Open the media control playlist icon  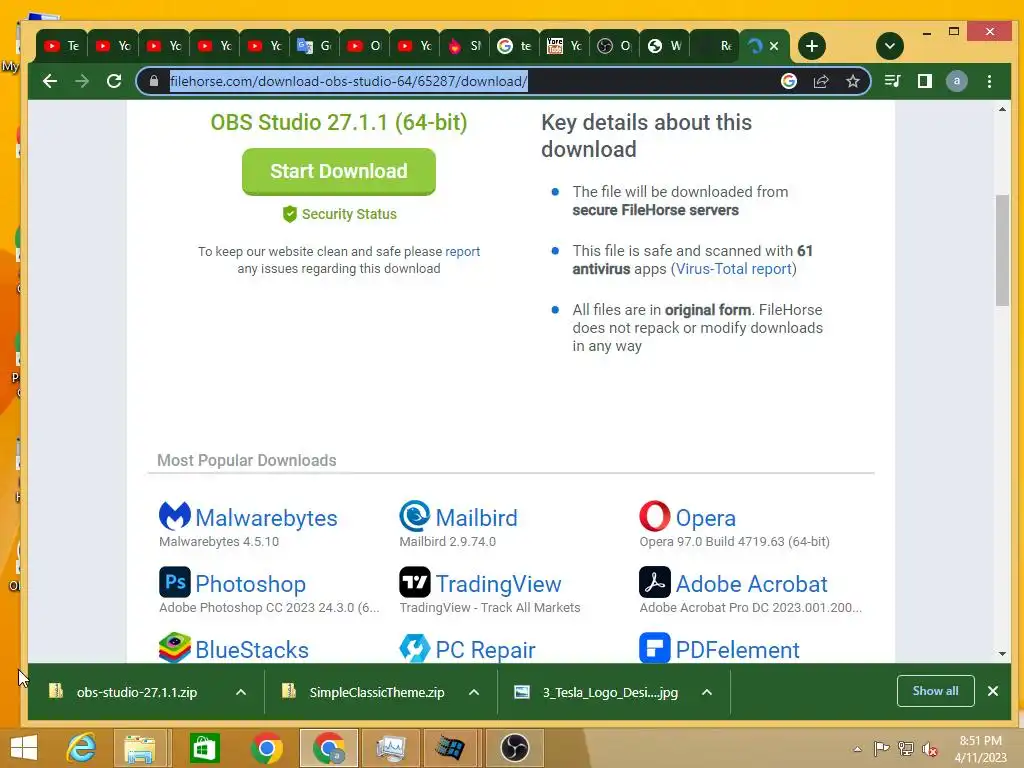pyautogui.click(x=892, y=81)
